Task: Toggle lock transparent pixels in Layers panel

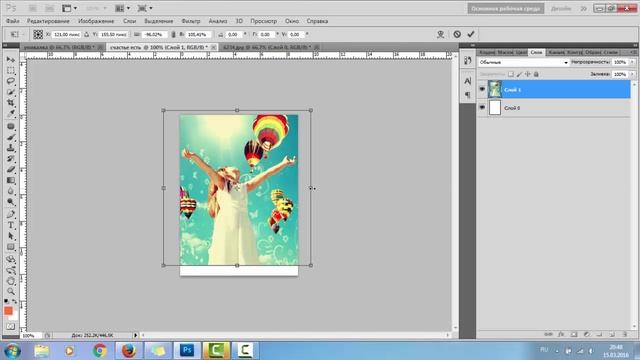Action: click(511, 74)
